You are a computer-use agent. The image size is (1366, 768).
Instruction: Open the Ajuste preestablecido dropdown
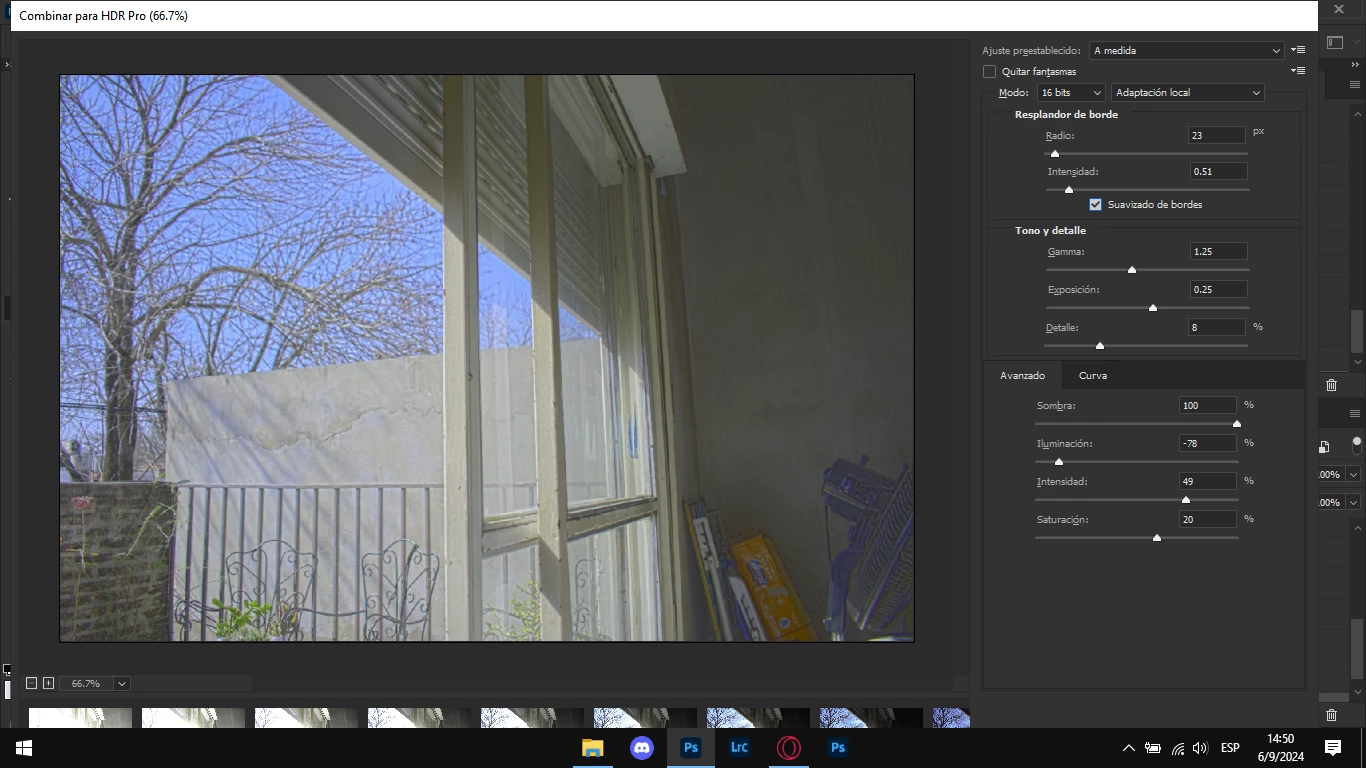[x=1187, y=50]
